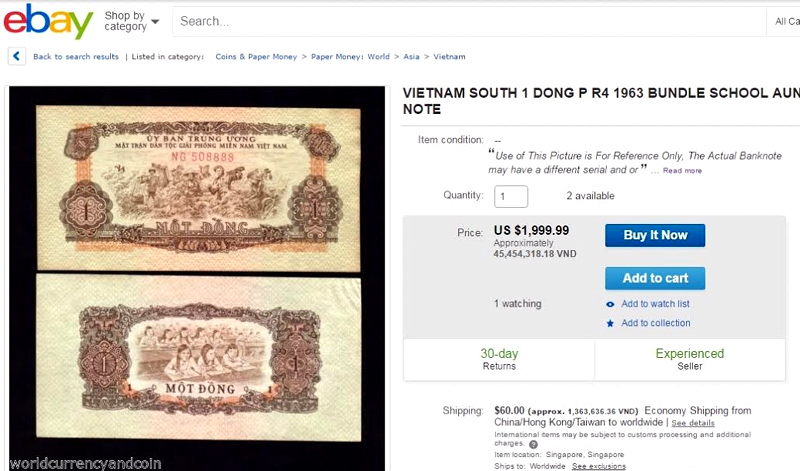Click the Buy It Now button
800x471 pixels.
655,235
